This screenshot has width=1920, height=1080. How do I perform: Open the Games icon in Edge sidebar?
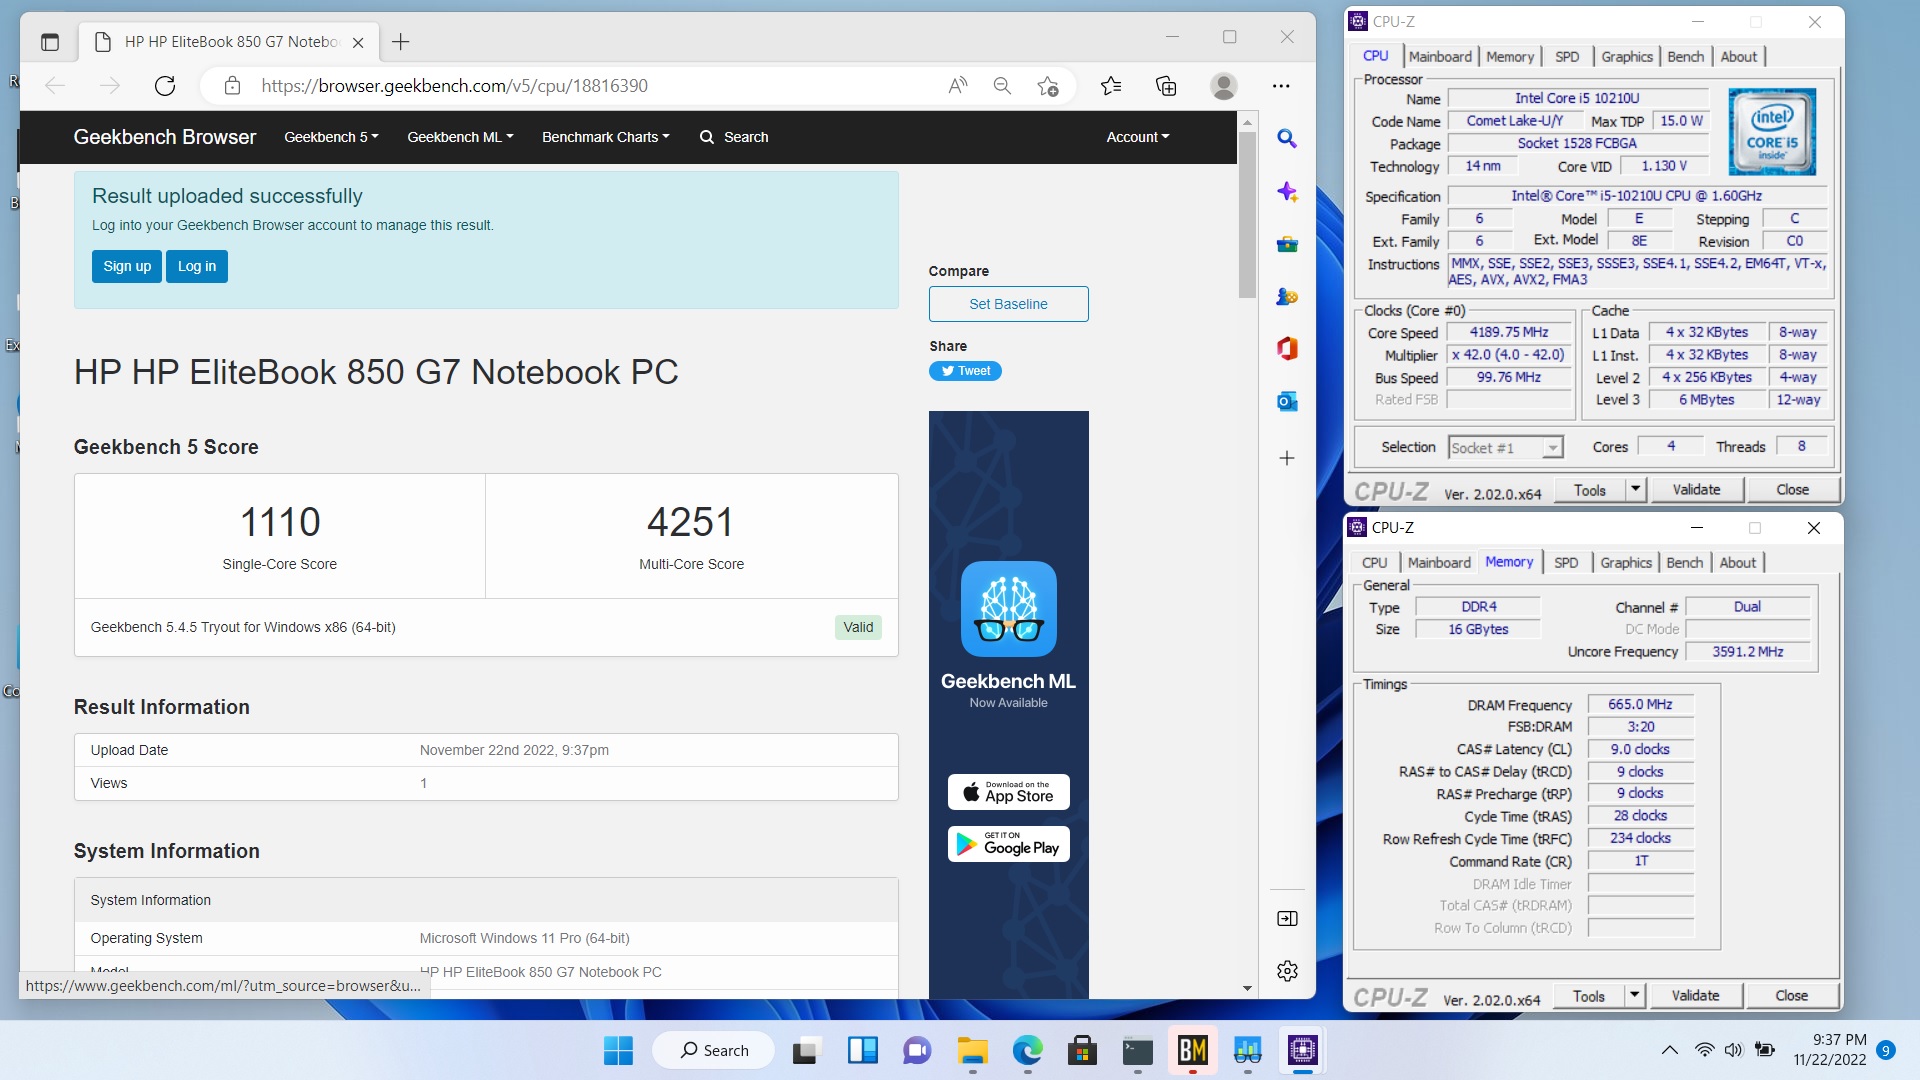click(1287, 297)
